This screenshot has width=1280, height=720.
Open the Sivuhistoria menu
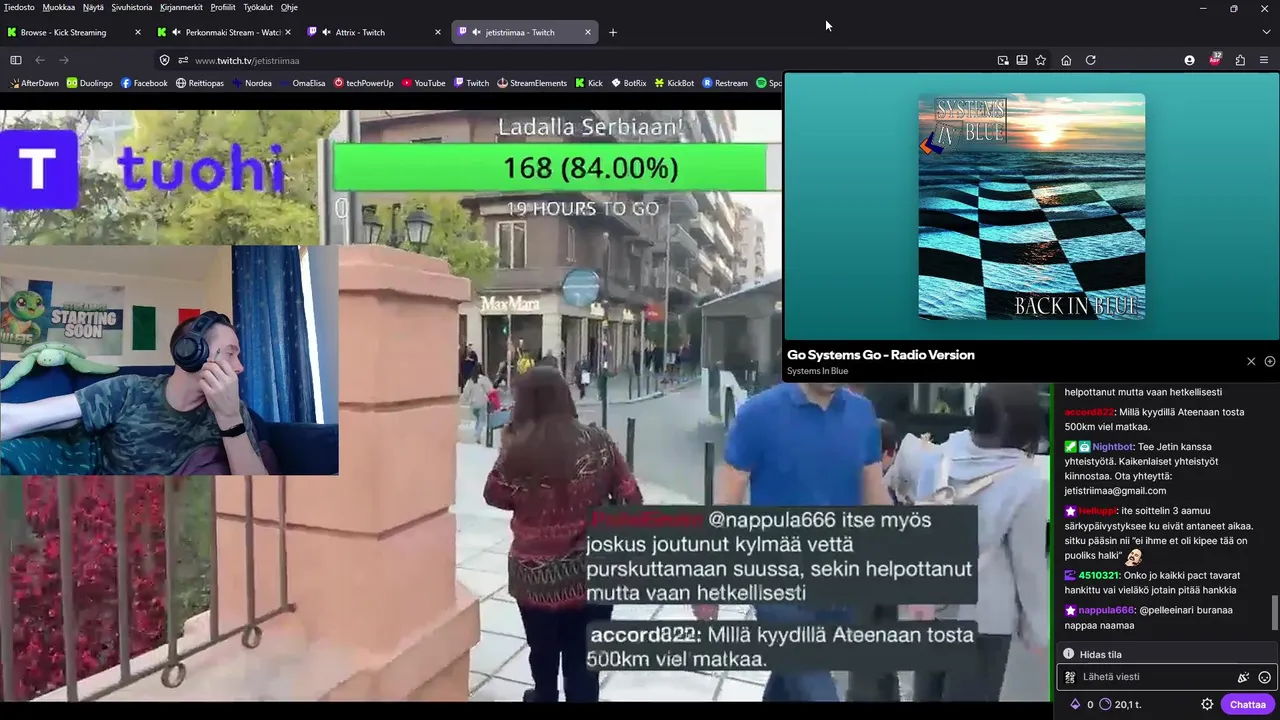pos(132,7)
